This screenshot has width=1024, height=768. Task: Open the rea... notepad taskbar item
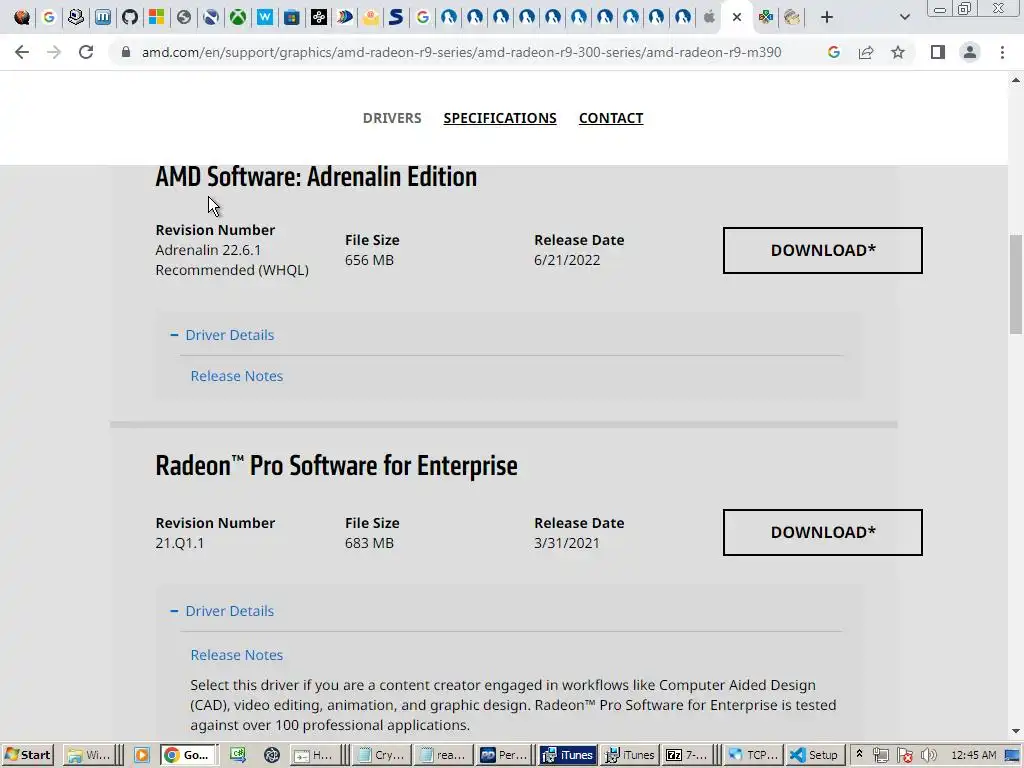444,755
